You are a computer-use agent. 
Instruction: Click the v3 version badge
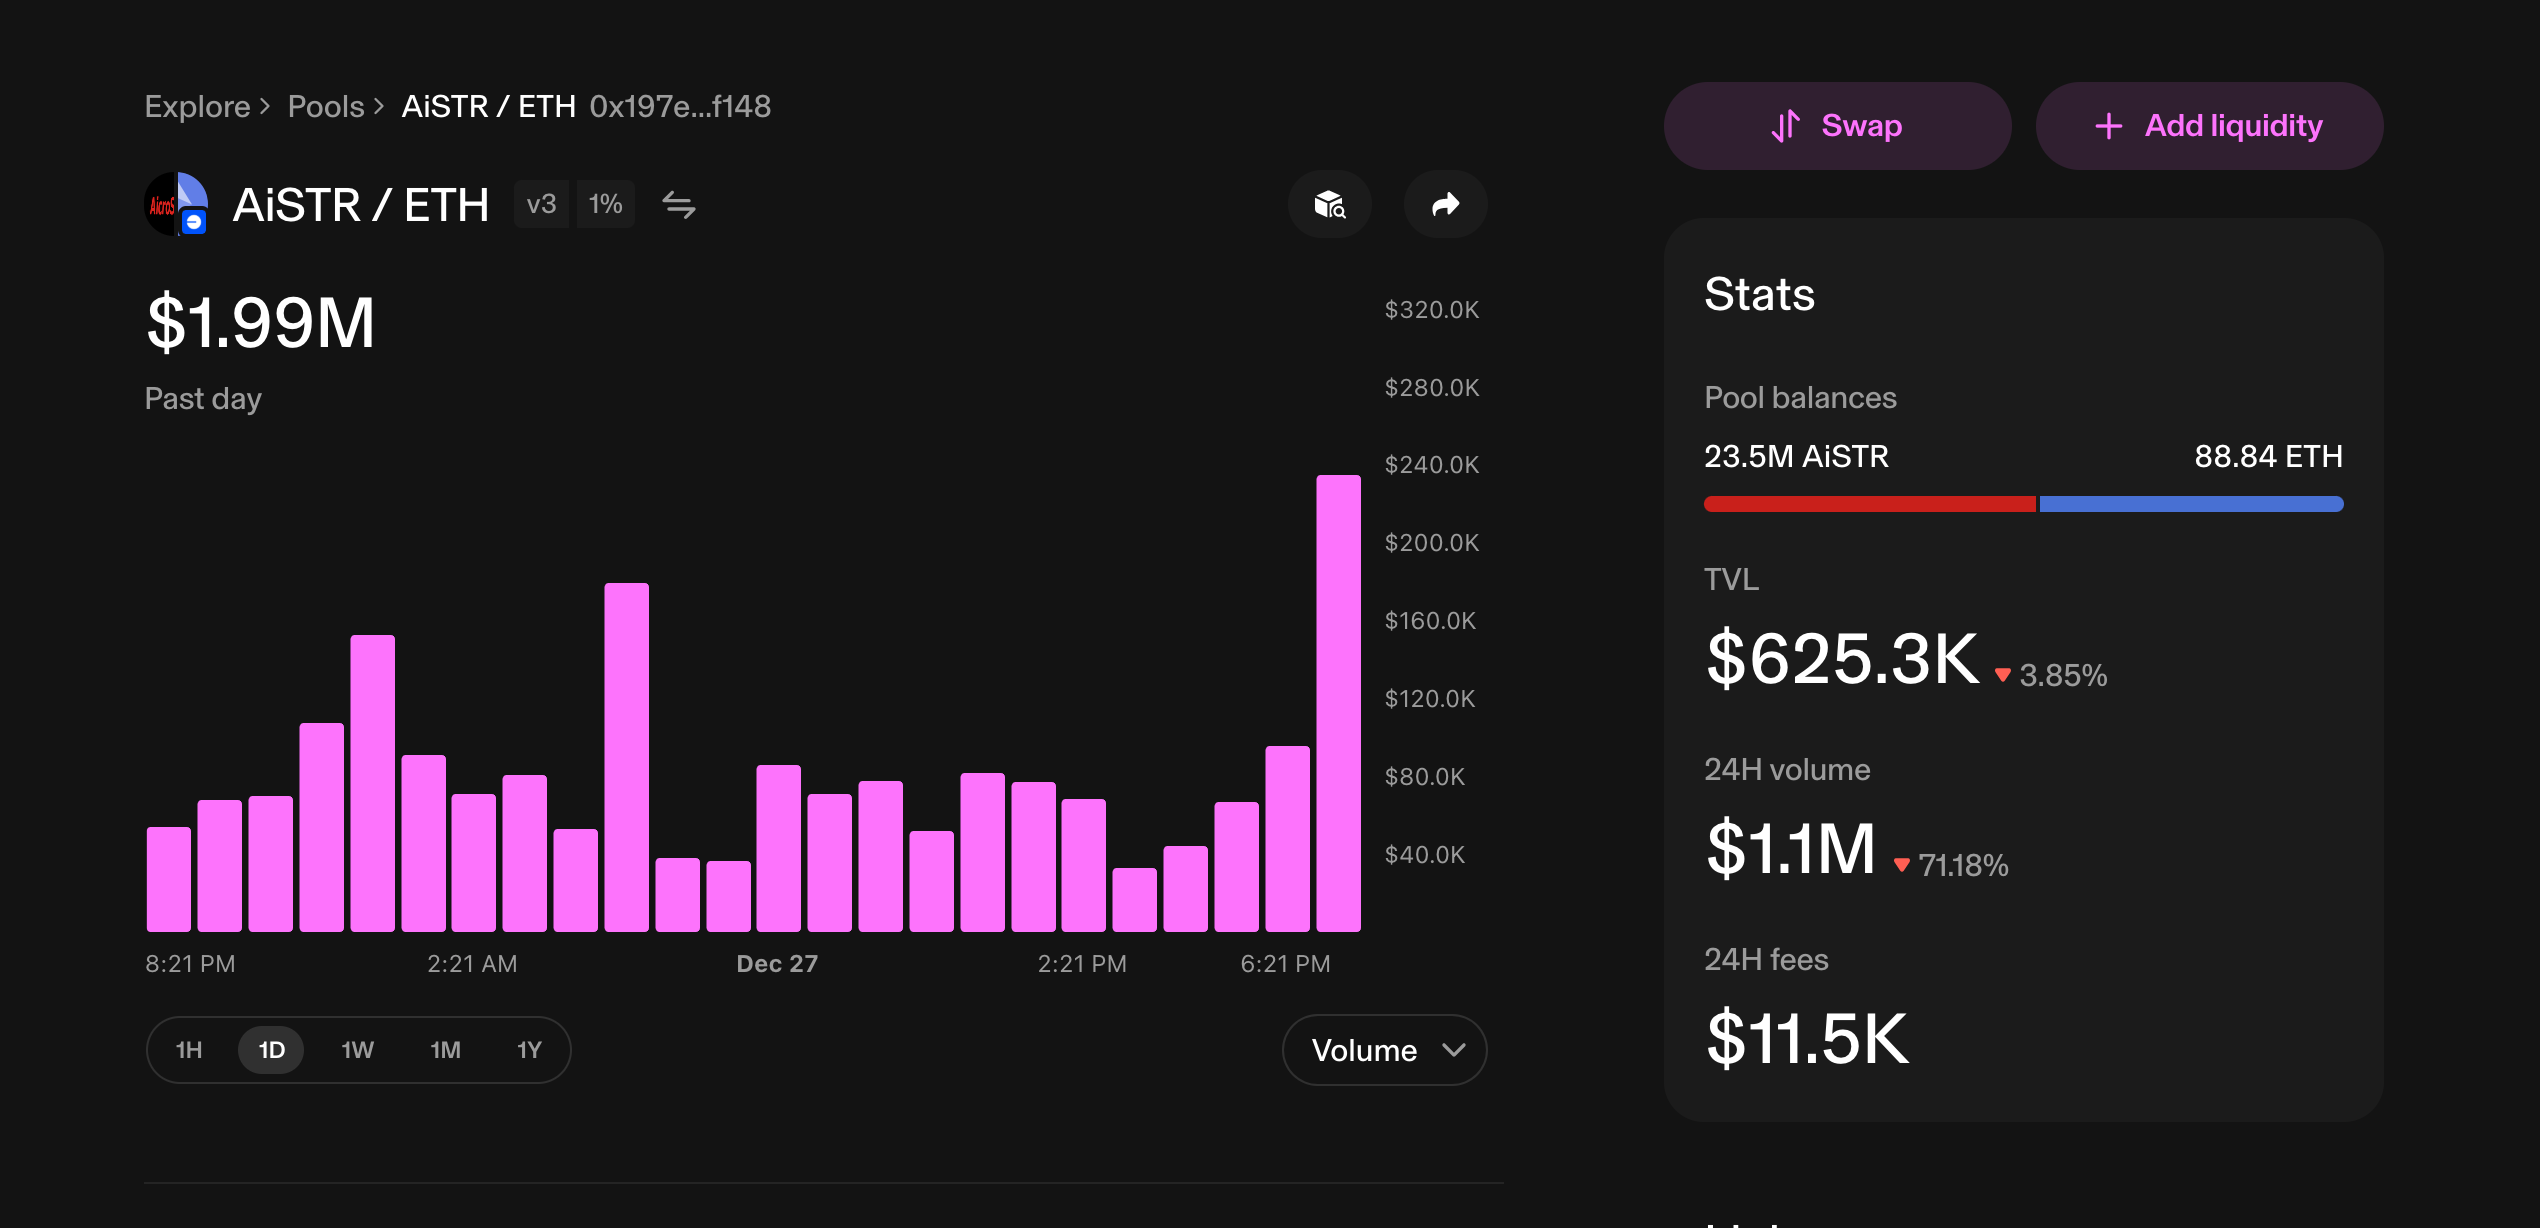[x=541, y=204]
